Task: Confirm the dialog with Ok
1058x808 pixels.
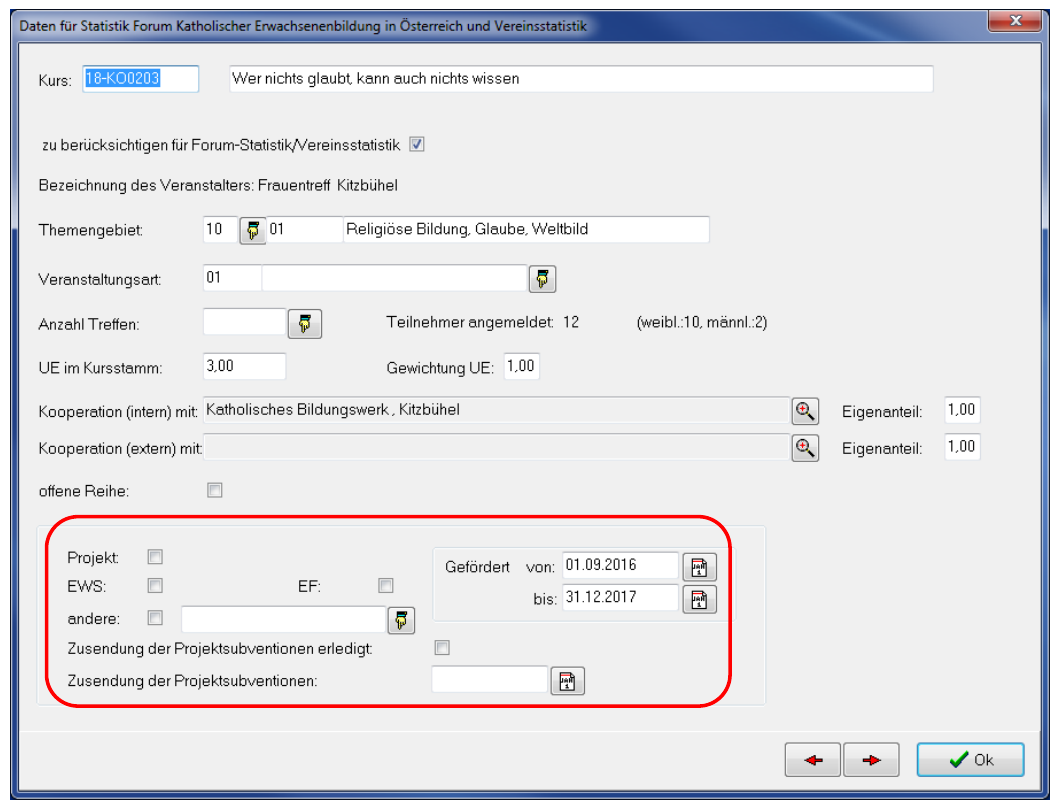Action: [x=970, y=760]
